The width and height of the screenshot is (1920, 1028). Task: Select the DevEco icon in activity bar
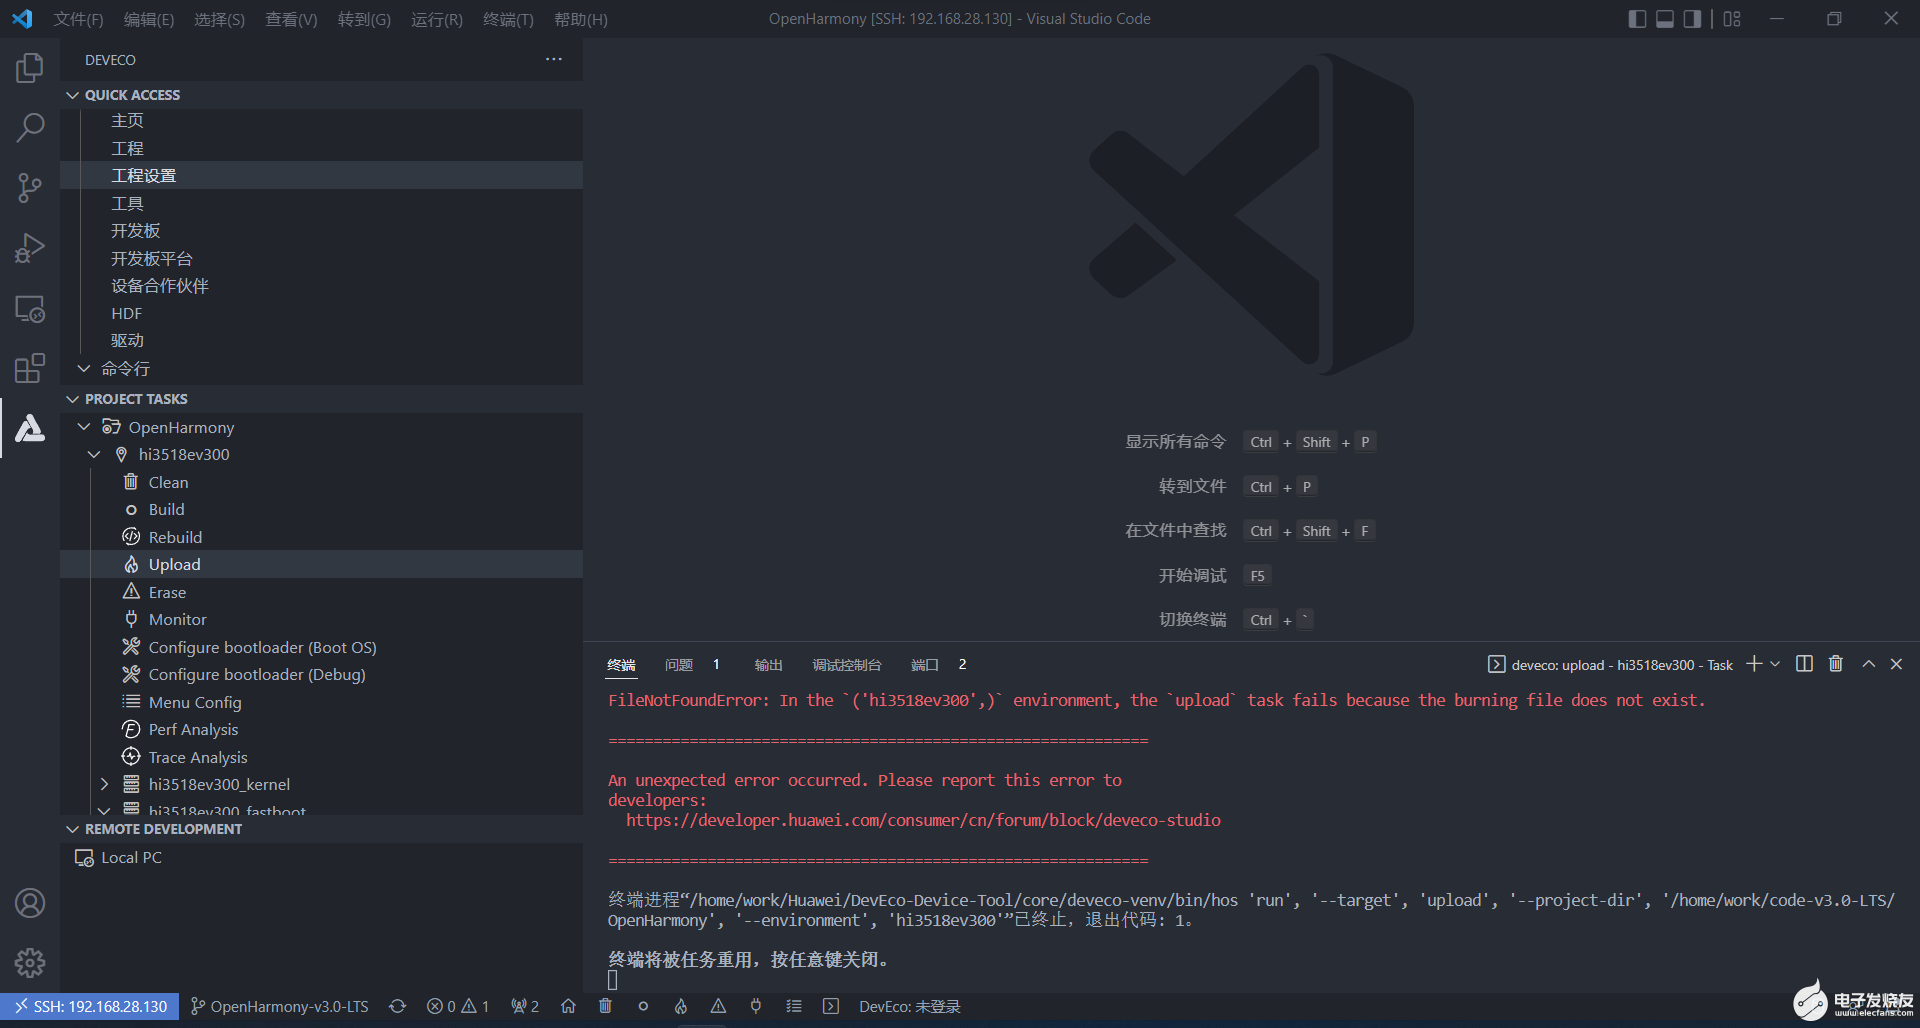30,428
